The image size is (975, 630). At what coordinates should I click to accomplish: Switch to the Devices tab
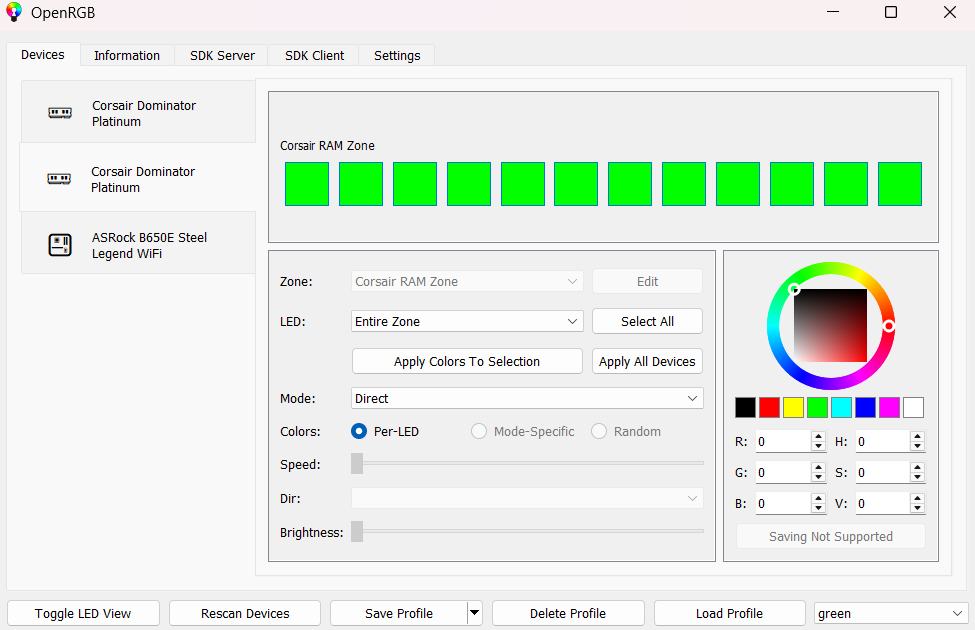(43, 55)
